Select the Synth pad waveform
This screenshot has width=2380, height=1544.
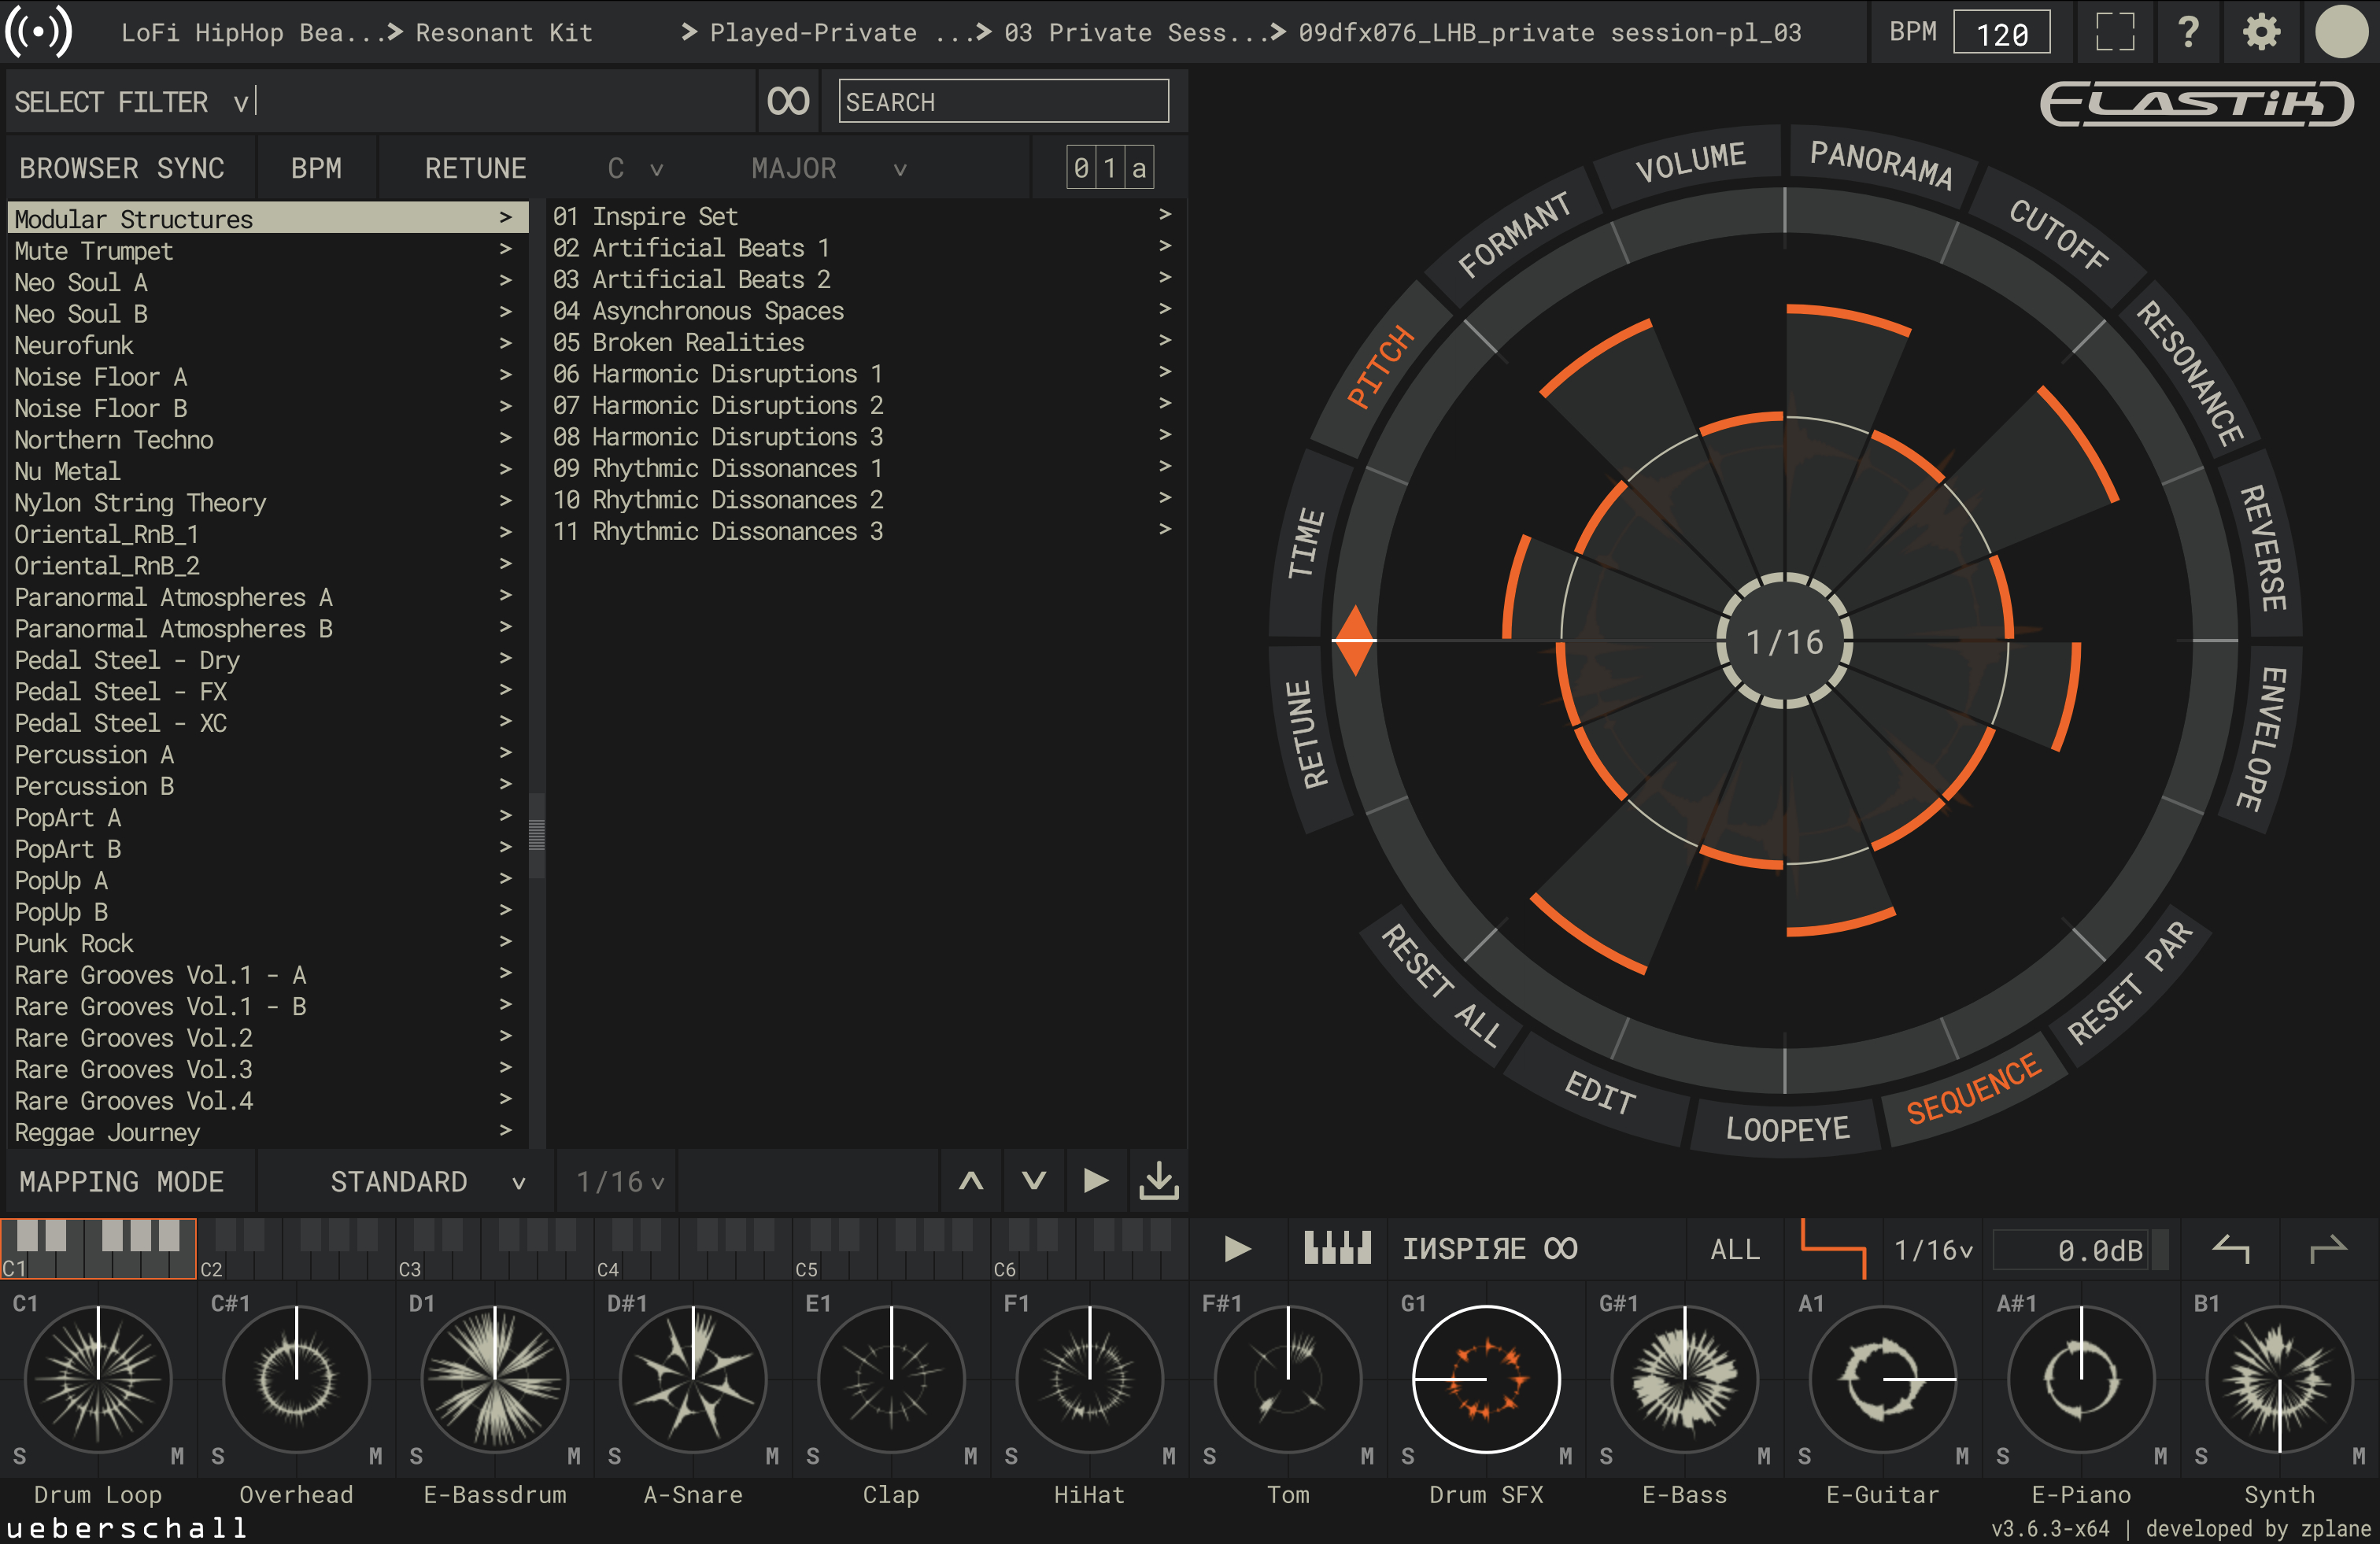point(2279,1379)
